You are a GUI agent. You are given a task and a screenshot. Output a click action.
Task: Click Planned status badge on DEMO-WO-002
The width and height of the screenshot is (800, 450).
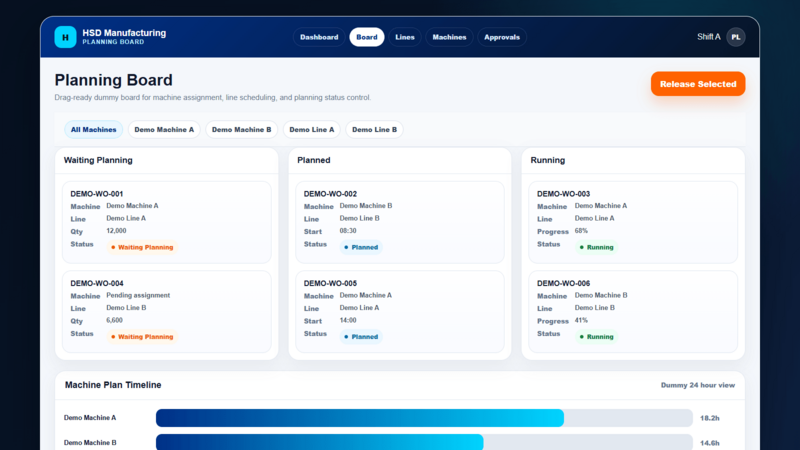361,247
